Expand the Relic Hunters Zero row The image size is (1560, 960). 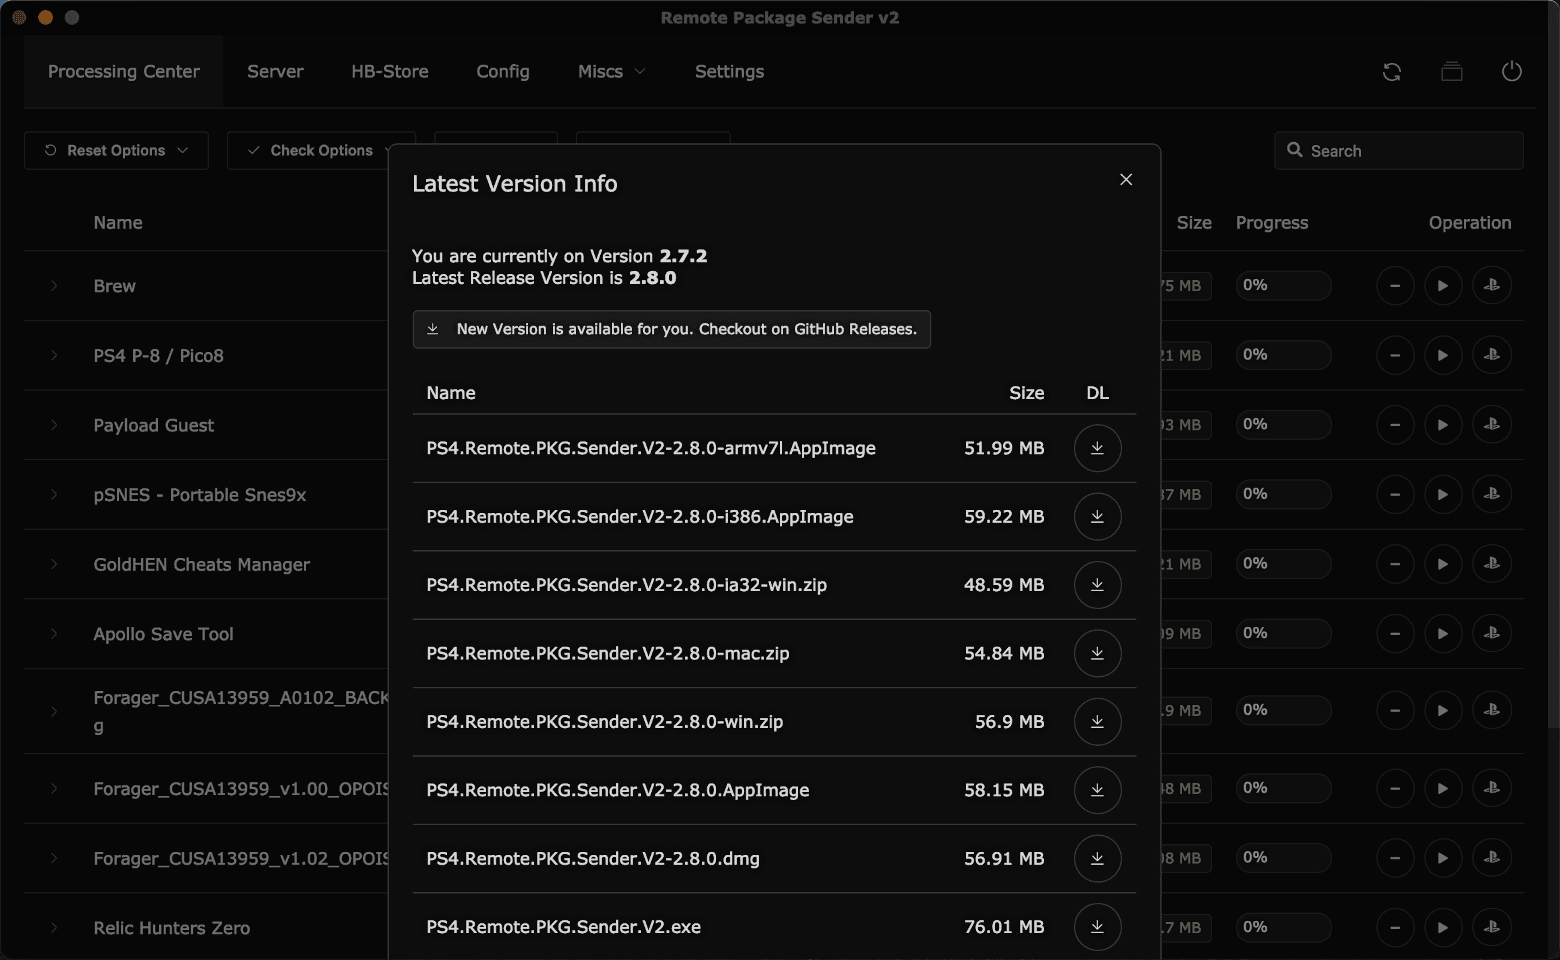coord(54,928)
